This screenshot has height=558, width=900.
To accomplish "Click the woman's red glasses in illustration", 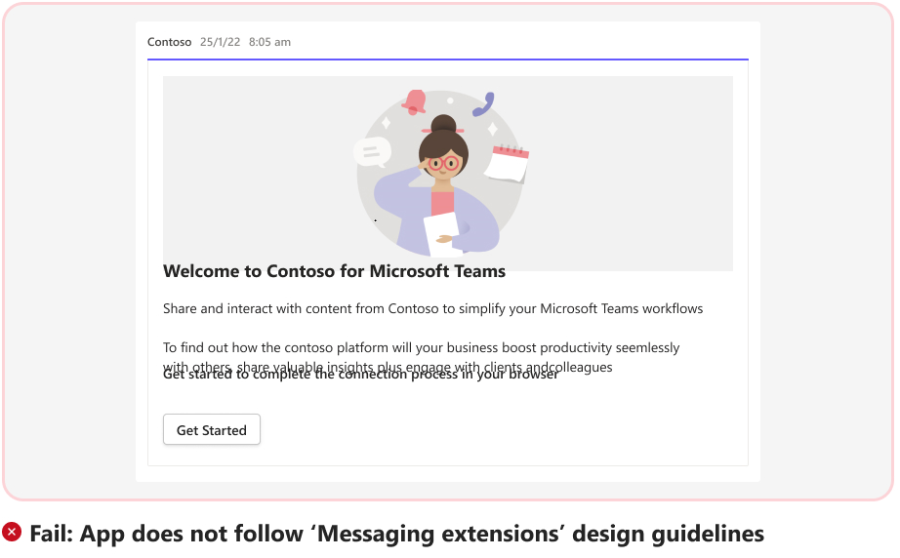I will pyautogui.click(x=442, y=162).
